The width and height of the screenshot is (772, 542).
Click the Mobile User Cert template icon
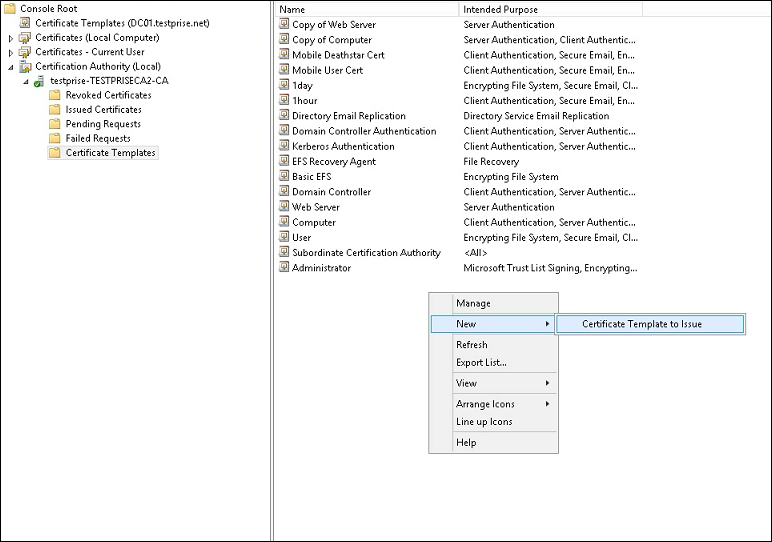pos(284,70)
